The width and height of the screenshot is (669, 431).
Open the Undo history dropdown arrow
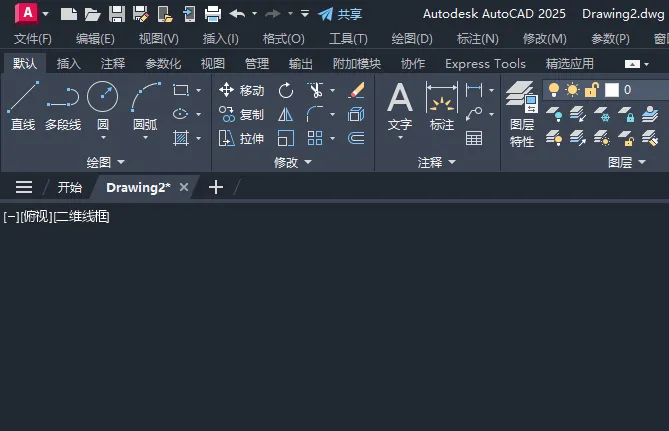coord(254,14)
